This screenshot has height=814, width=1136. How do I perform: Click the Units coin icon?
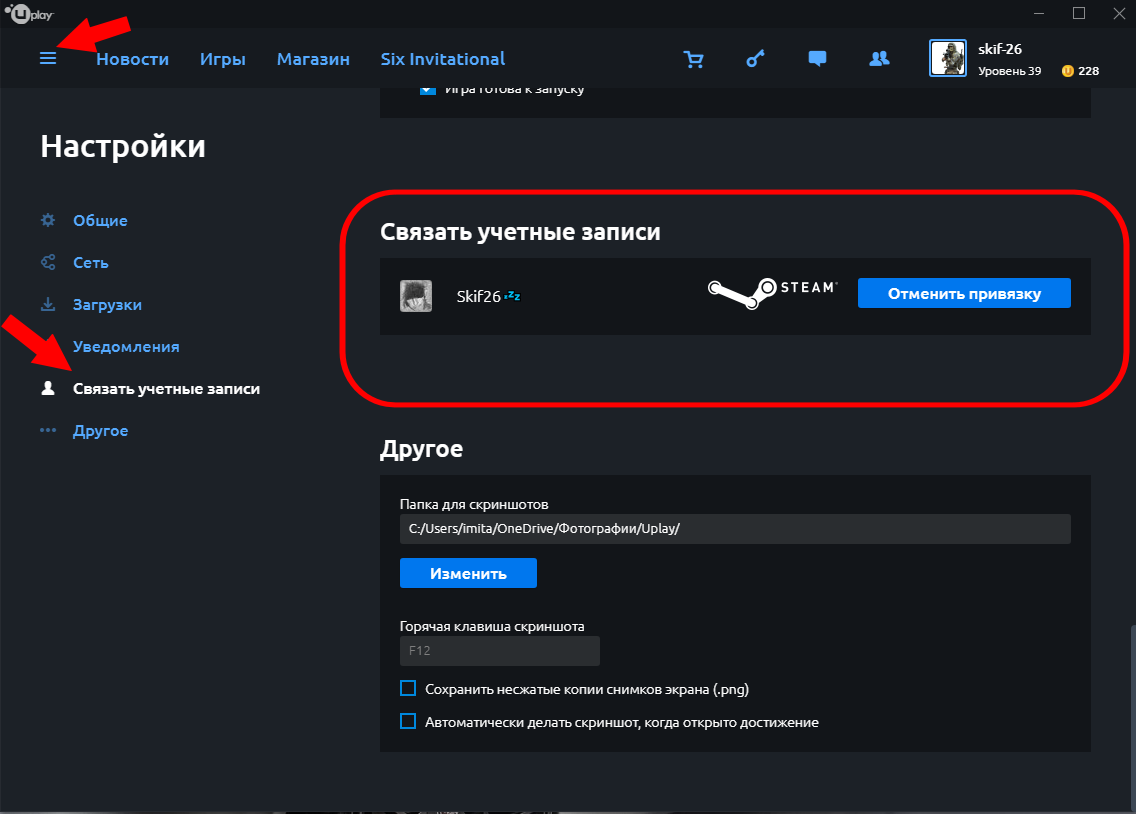(1067, 71)
